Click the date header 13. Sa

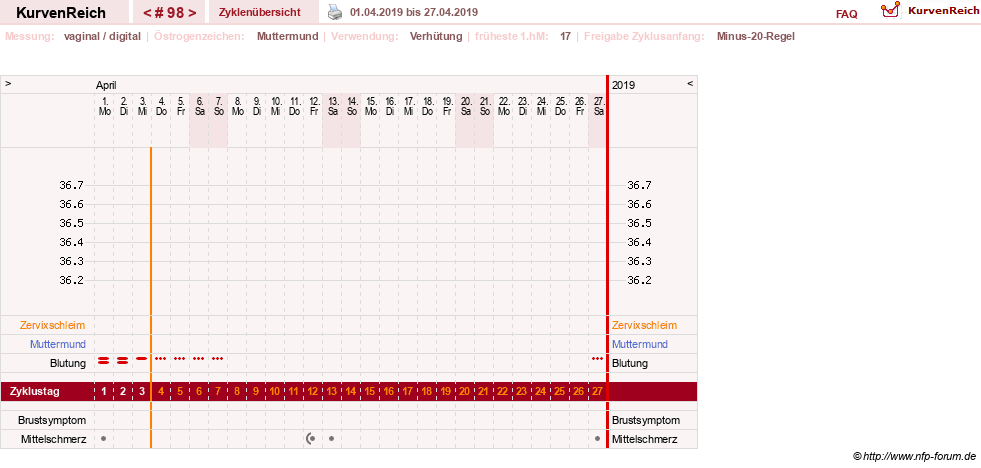pyautogui.click(x=333, y=106)
